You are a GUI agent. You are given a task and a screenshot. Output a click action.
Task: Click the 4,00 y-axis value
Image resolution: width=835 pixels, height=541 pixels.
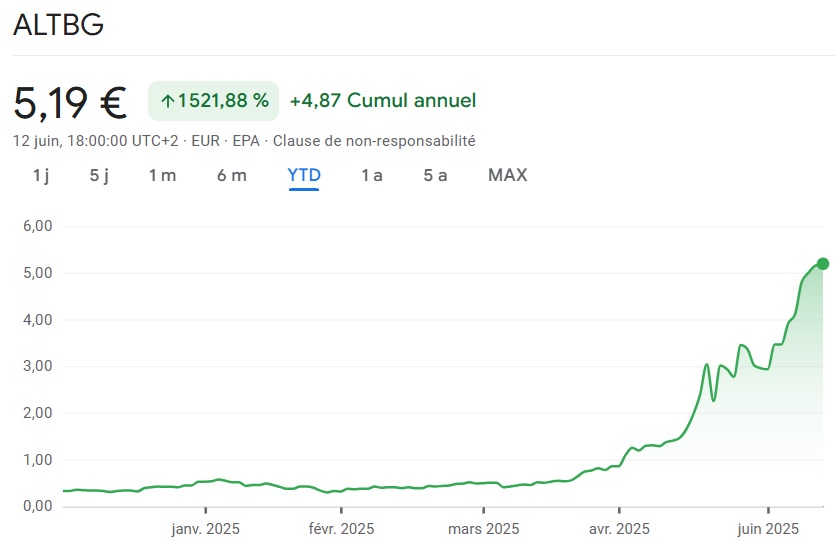pyautogui.click(x=38, y=319)
